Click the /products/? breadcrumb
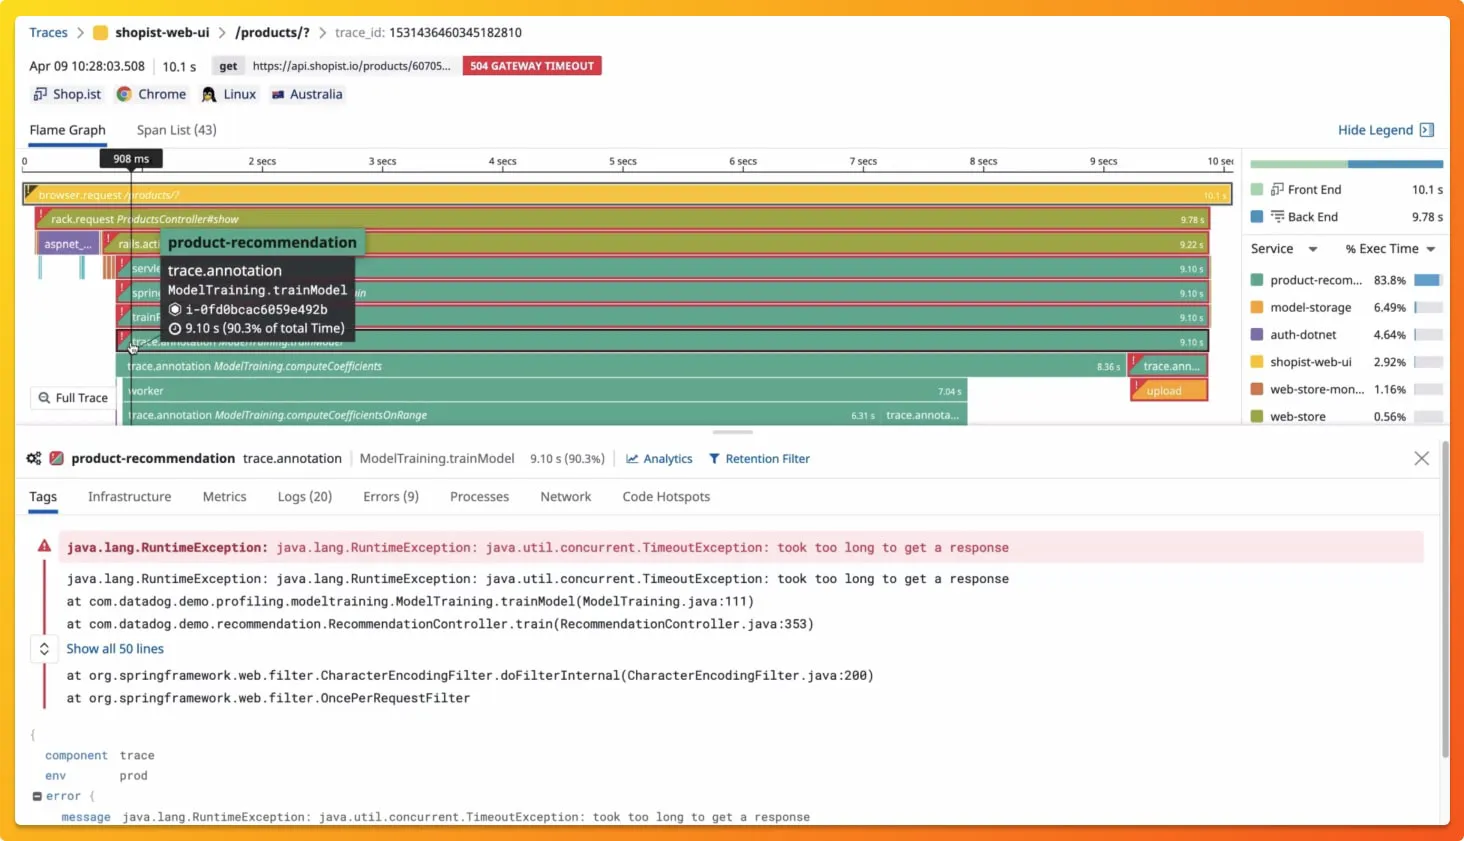 pyautogui.click(x=272, y=33)
